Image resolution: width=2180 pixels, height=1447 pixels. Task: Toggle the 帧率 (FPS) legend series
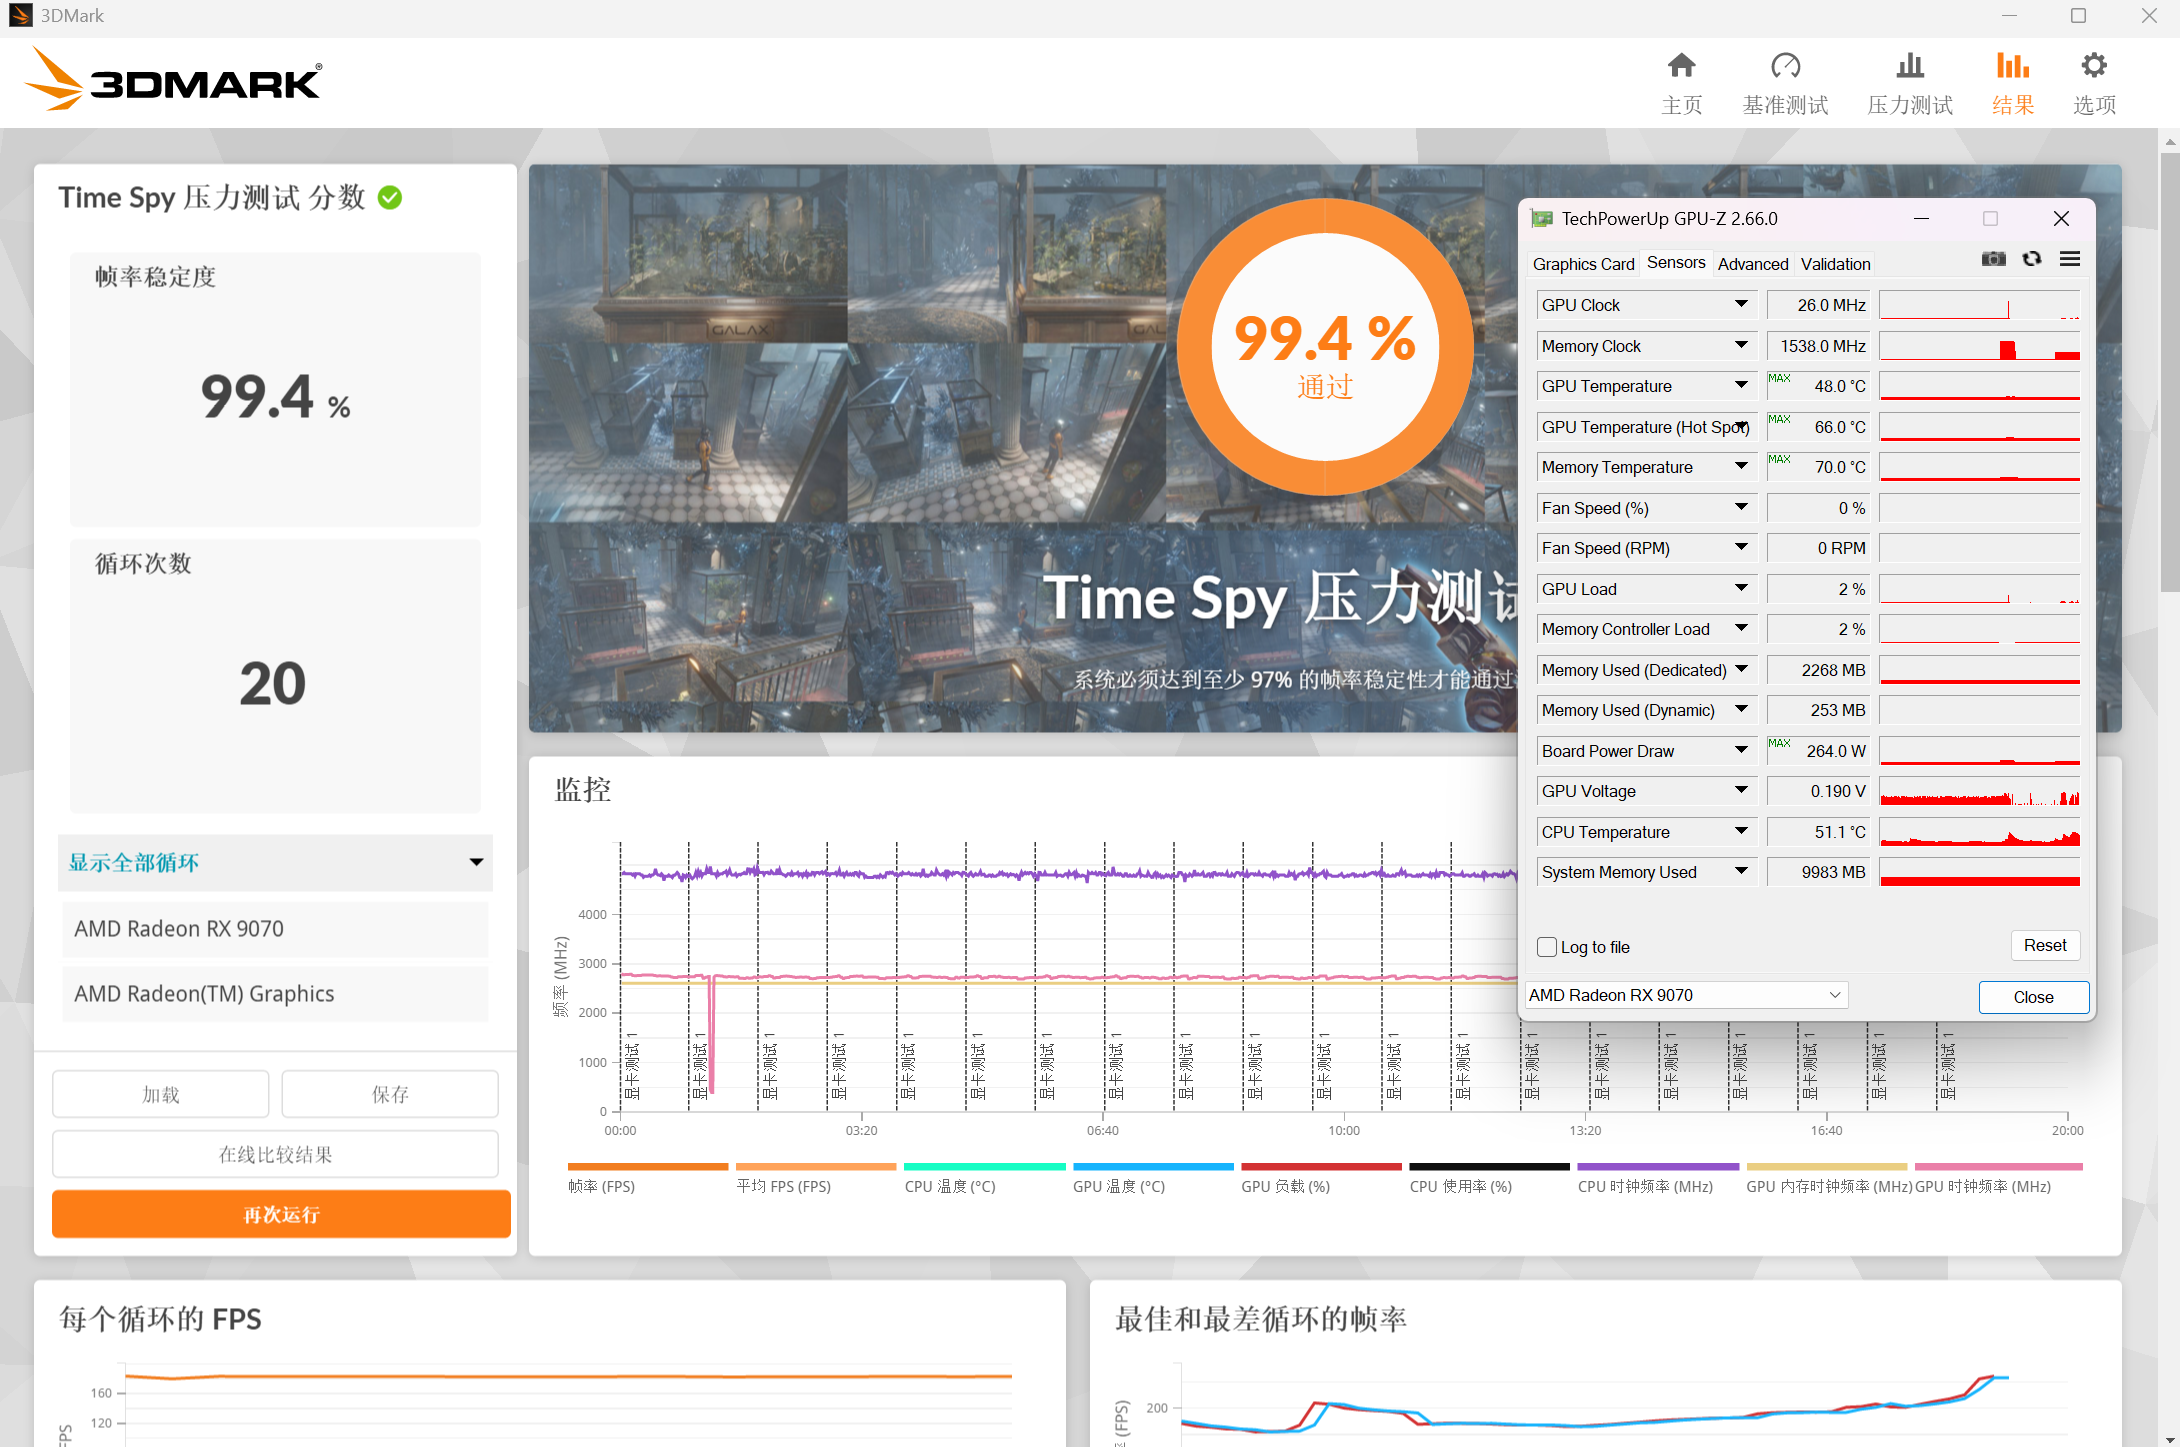click(602, 1186)
